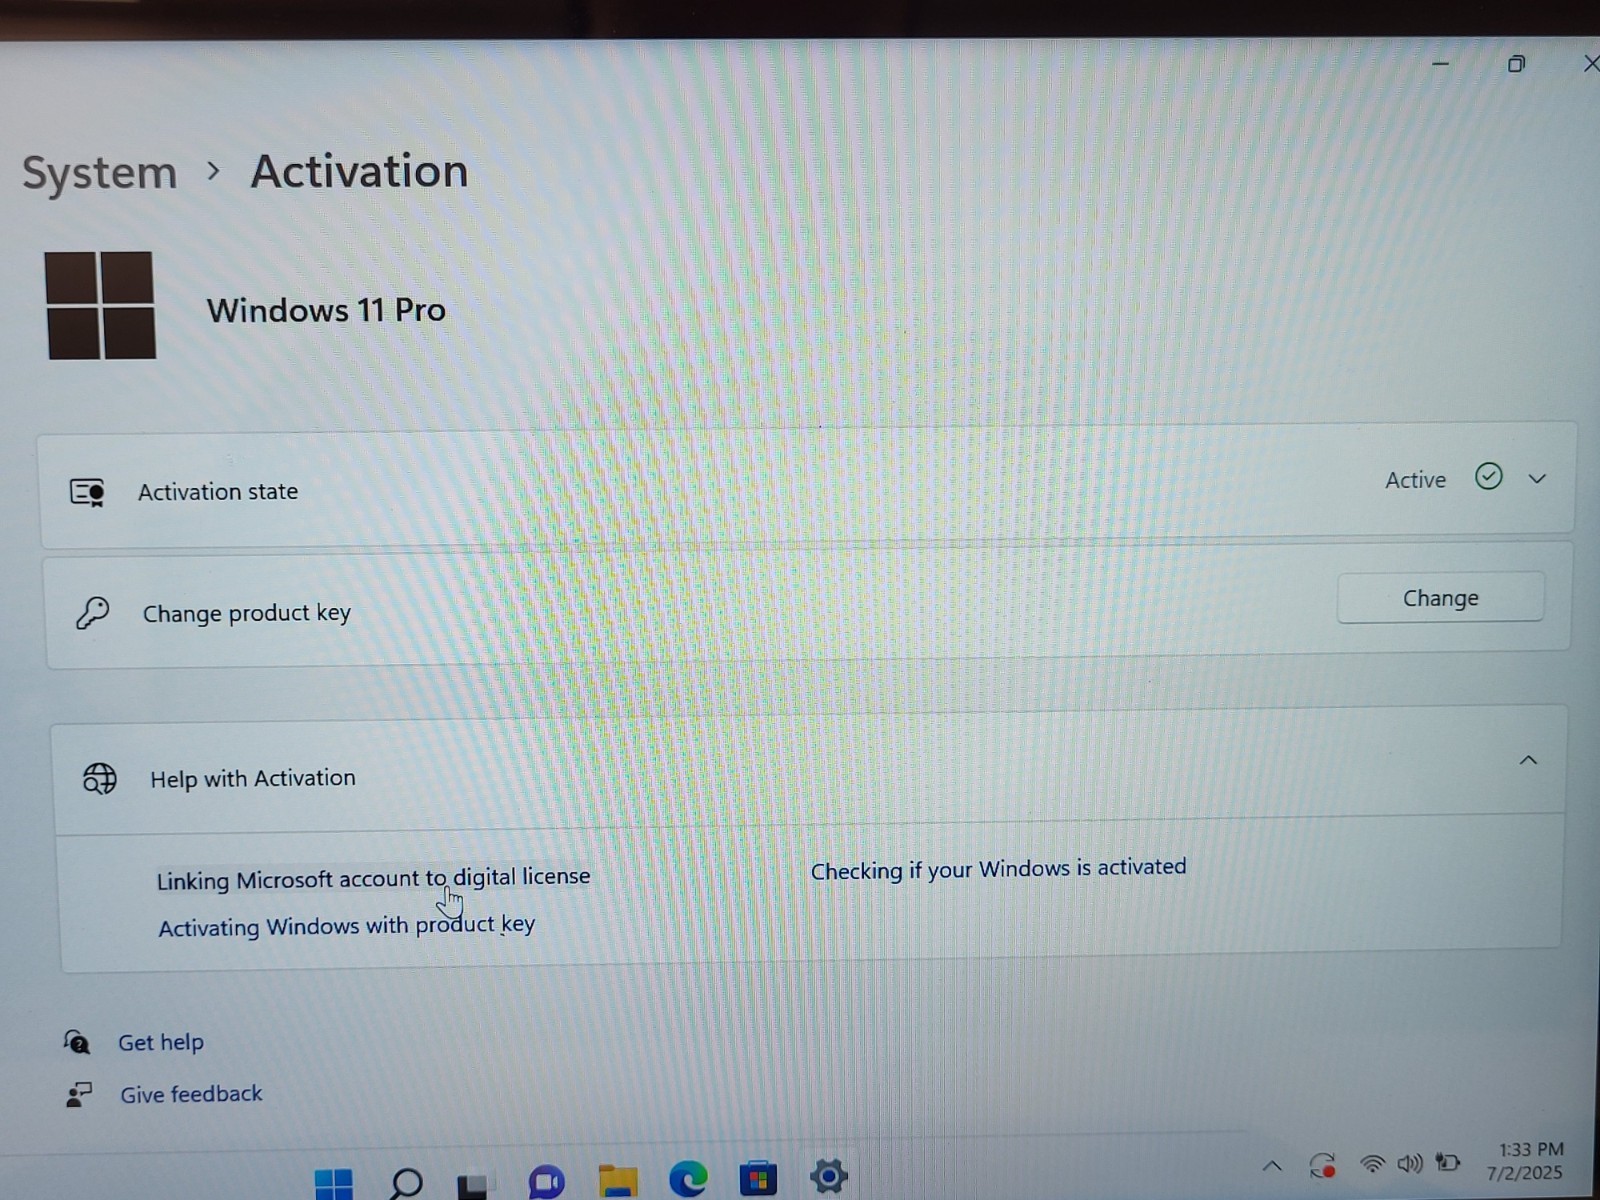Screen dimensions: 1600x1200
Task: Click the sync status tray icon
Action: (1322, 1166)
